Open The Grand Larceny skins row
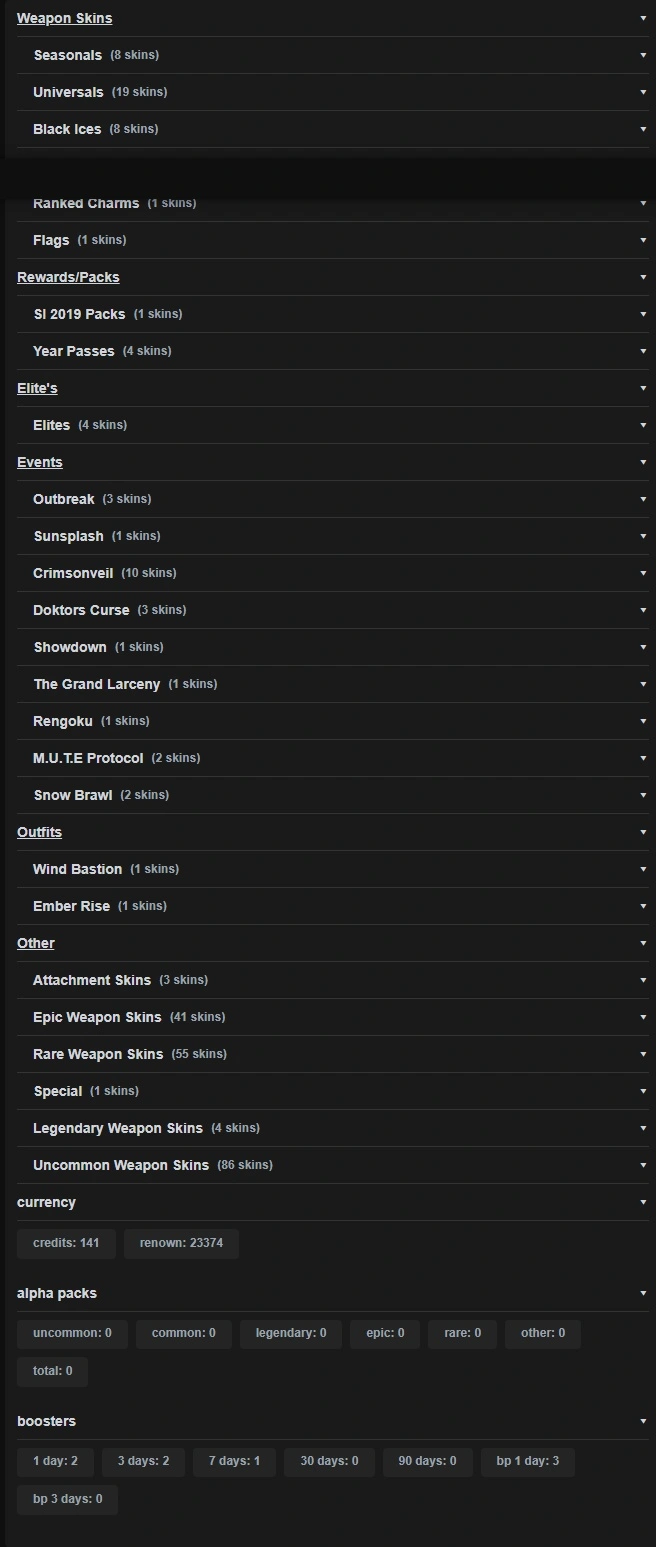This screenshot has width=656, height=1547. [333, 684]
